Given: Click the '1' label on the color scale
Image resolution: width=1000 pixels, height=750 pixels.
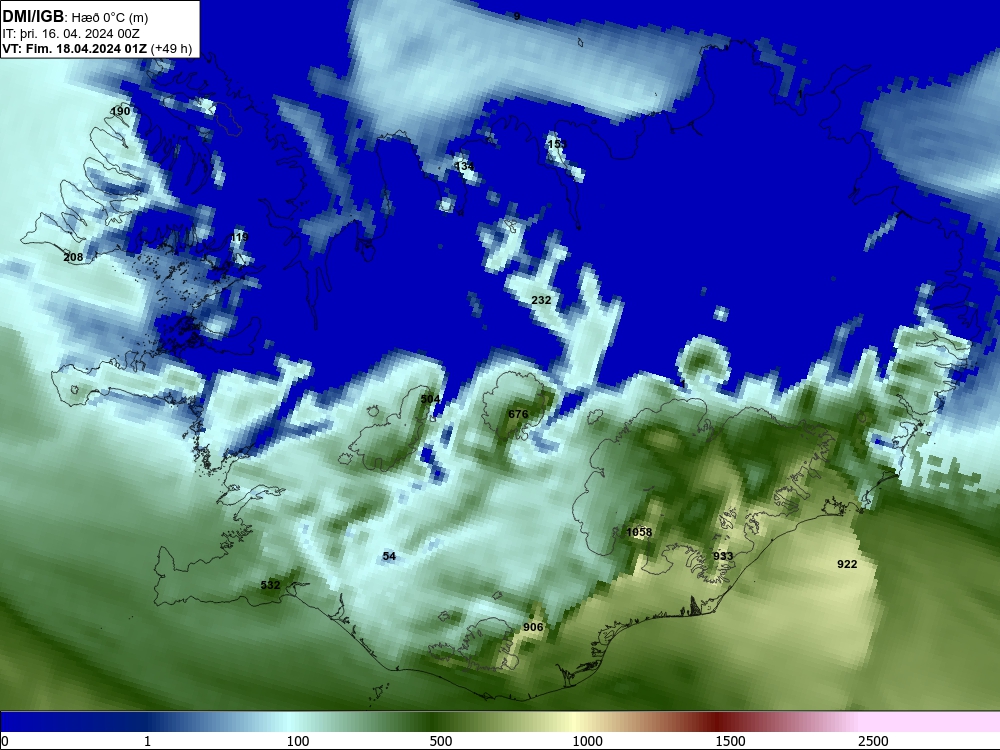Looking at the screenshot, I should click(x=147, y=741).
